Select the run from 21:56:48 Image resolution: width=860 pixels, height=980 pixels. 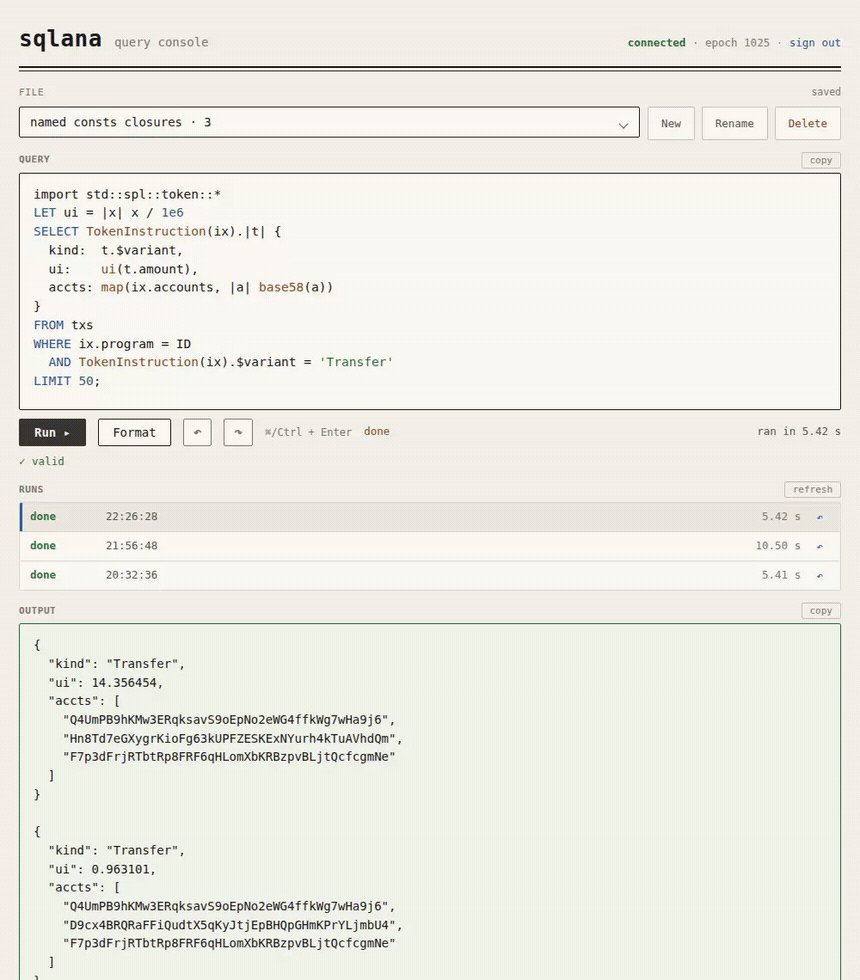(x=429, y=546)
